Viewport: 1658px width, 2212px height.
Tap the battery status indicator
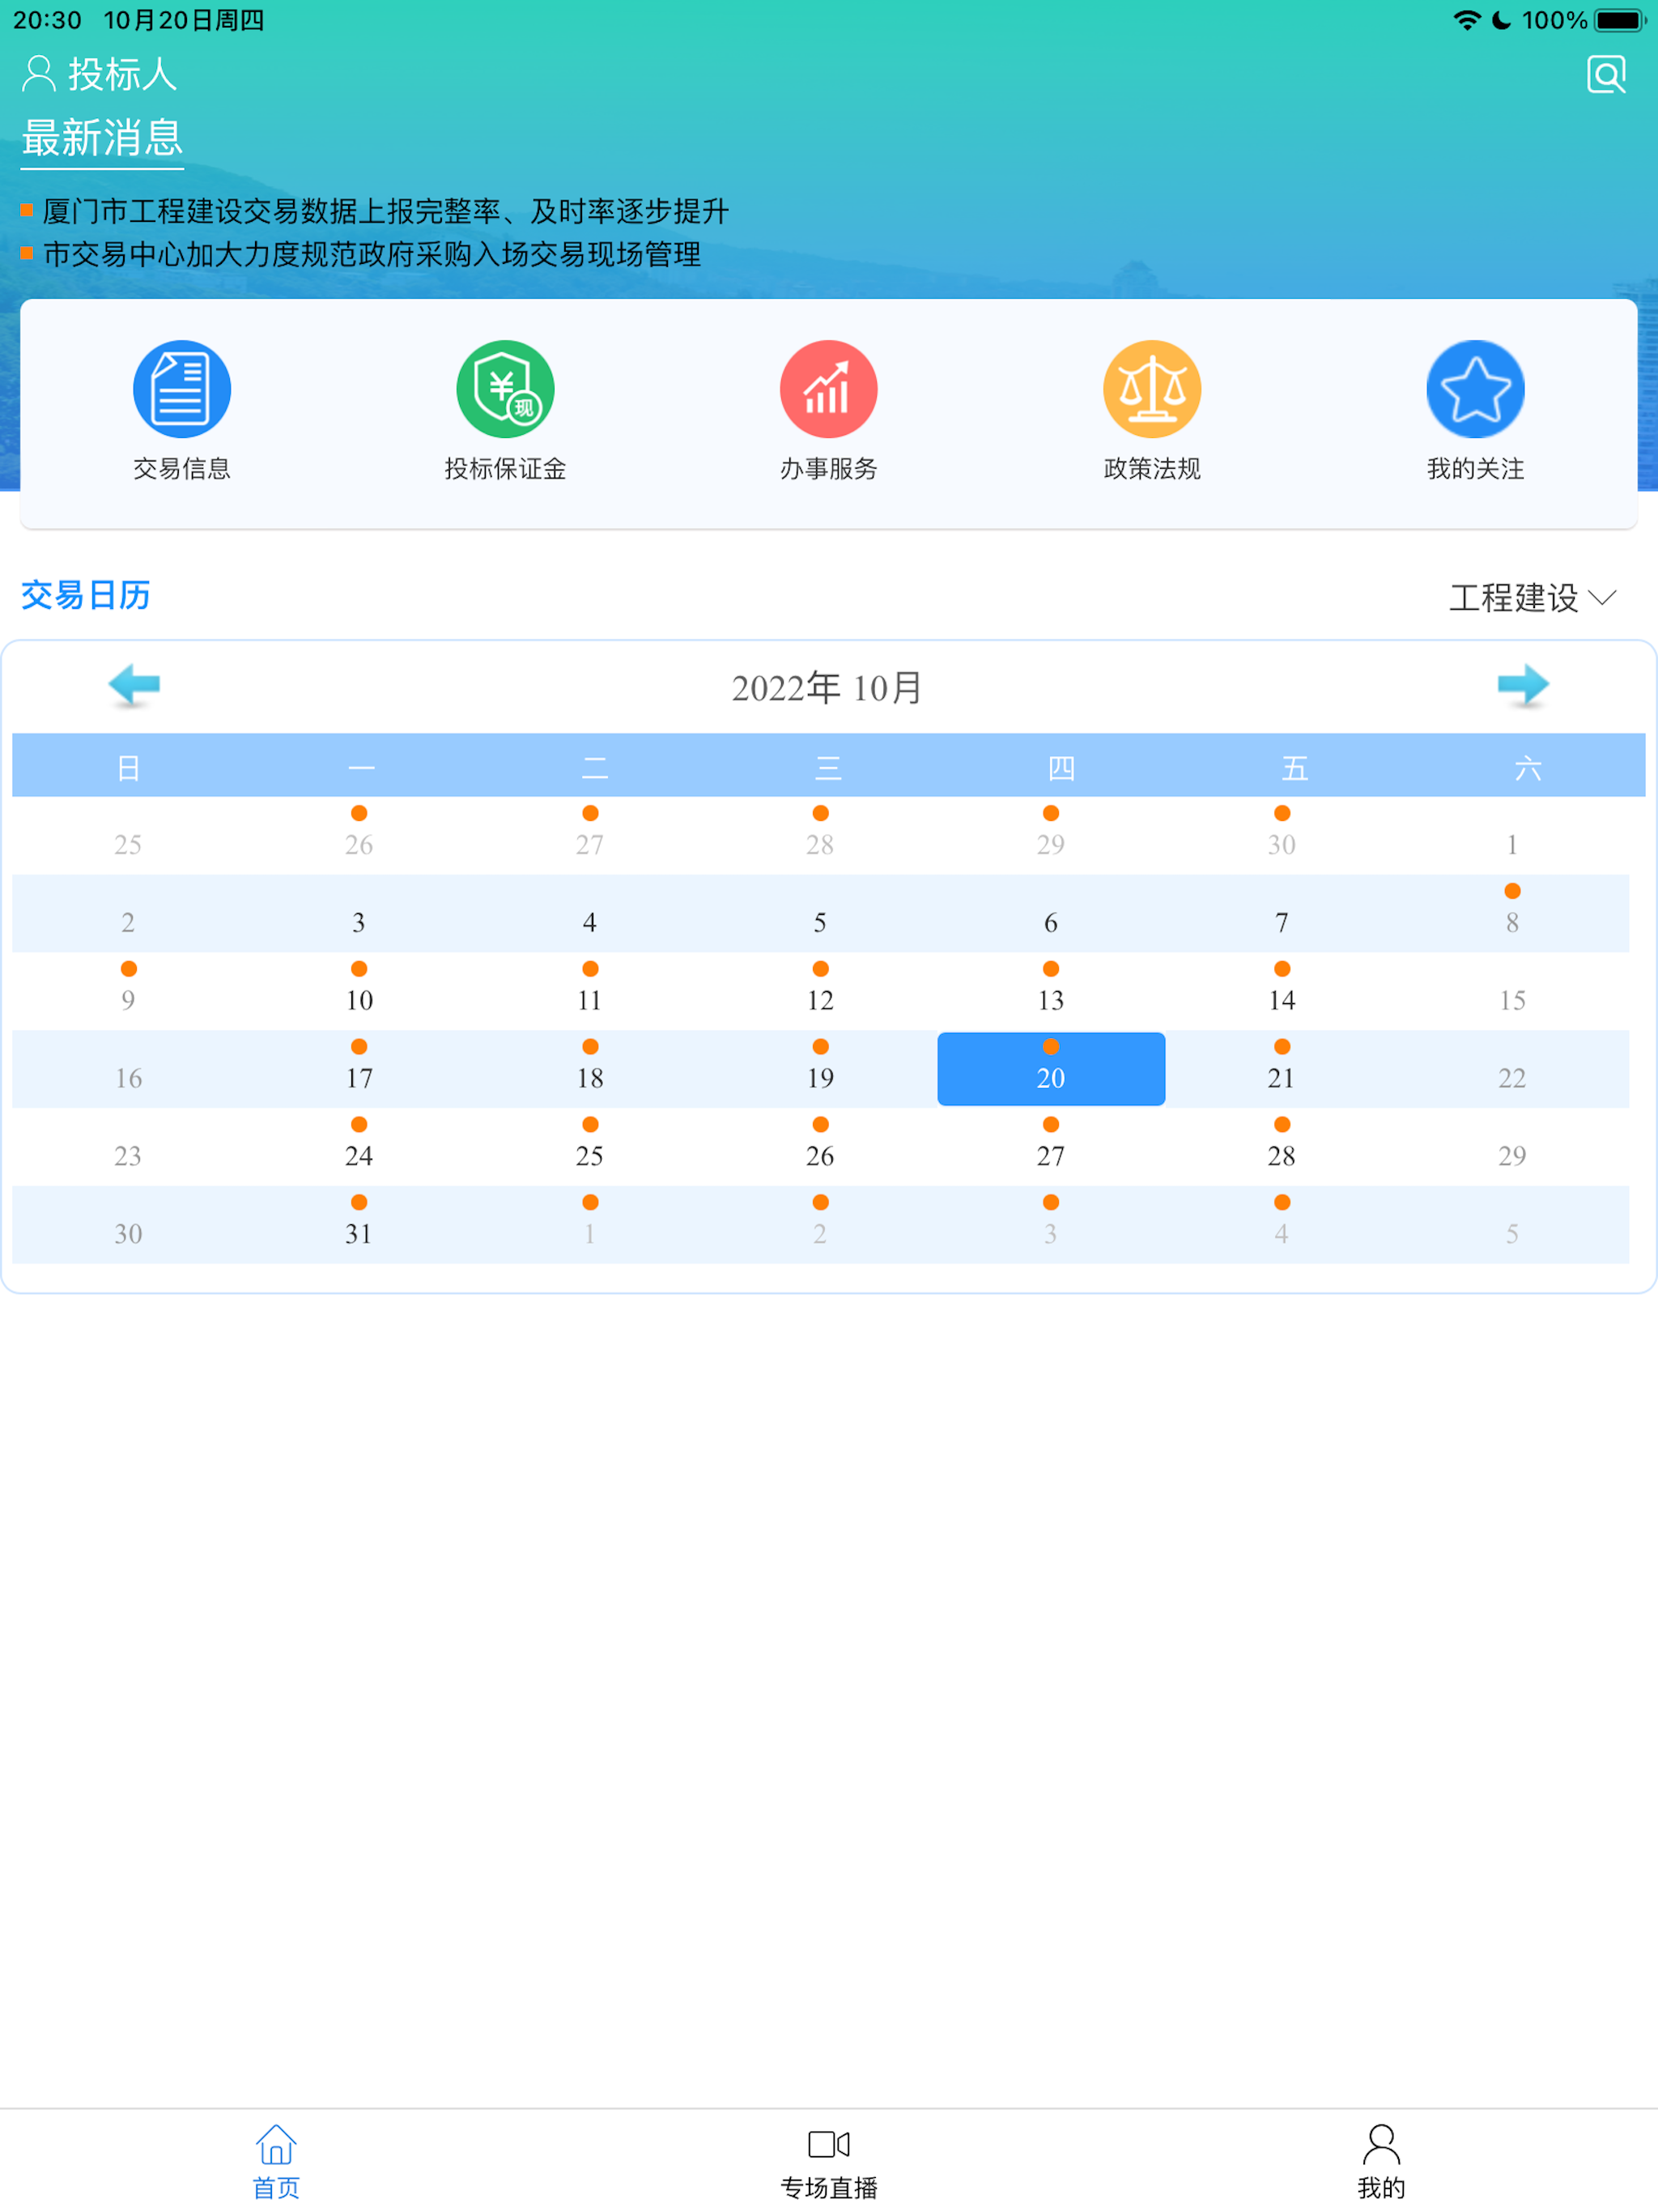pos(1620,20)
